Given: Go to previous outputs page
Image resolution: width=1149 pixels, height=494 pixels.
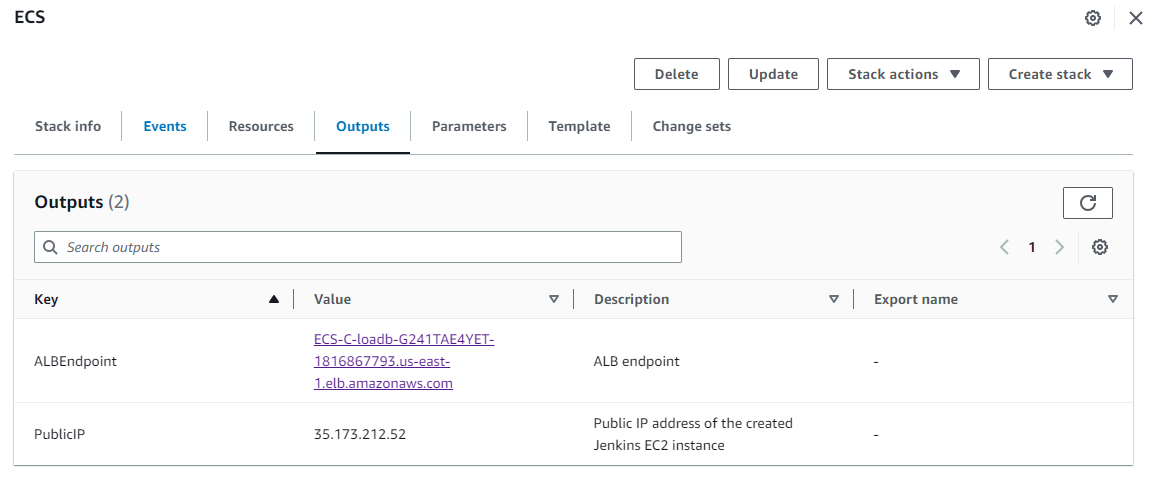Looking at the screenshot, I should [x=1005, y=247].
